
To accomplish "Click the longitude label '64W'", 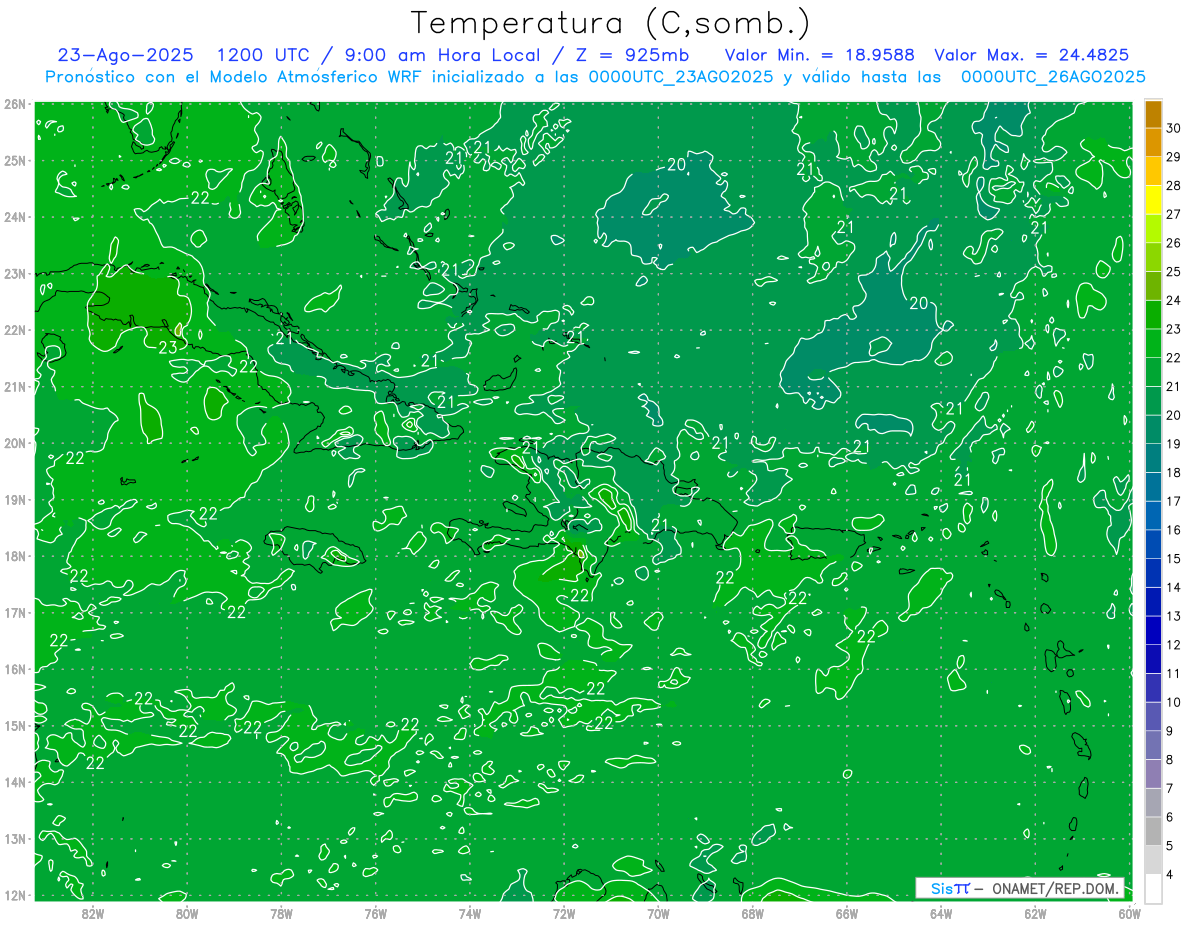I will (x=941, y=912).
